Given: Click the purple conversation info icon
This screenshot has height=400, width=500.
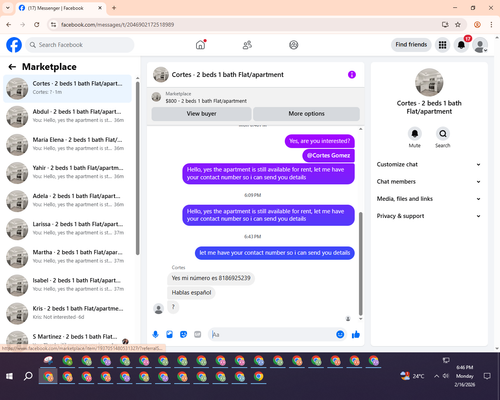Looking at the screenshot, I should 352,75.
